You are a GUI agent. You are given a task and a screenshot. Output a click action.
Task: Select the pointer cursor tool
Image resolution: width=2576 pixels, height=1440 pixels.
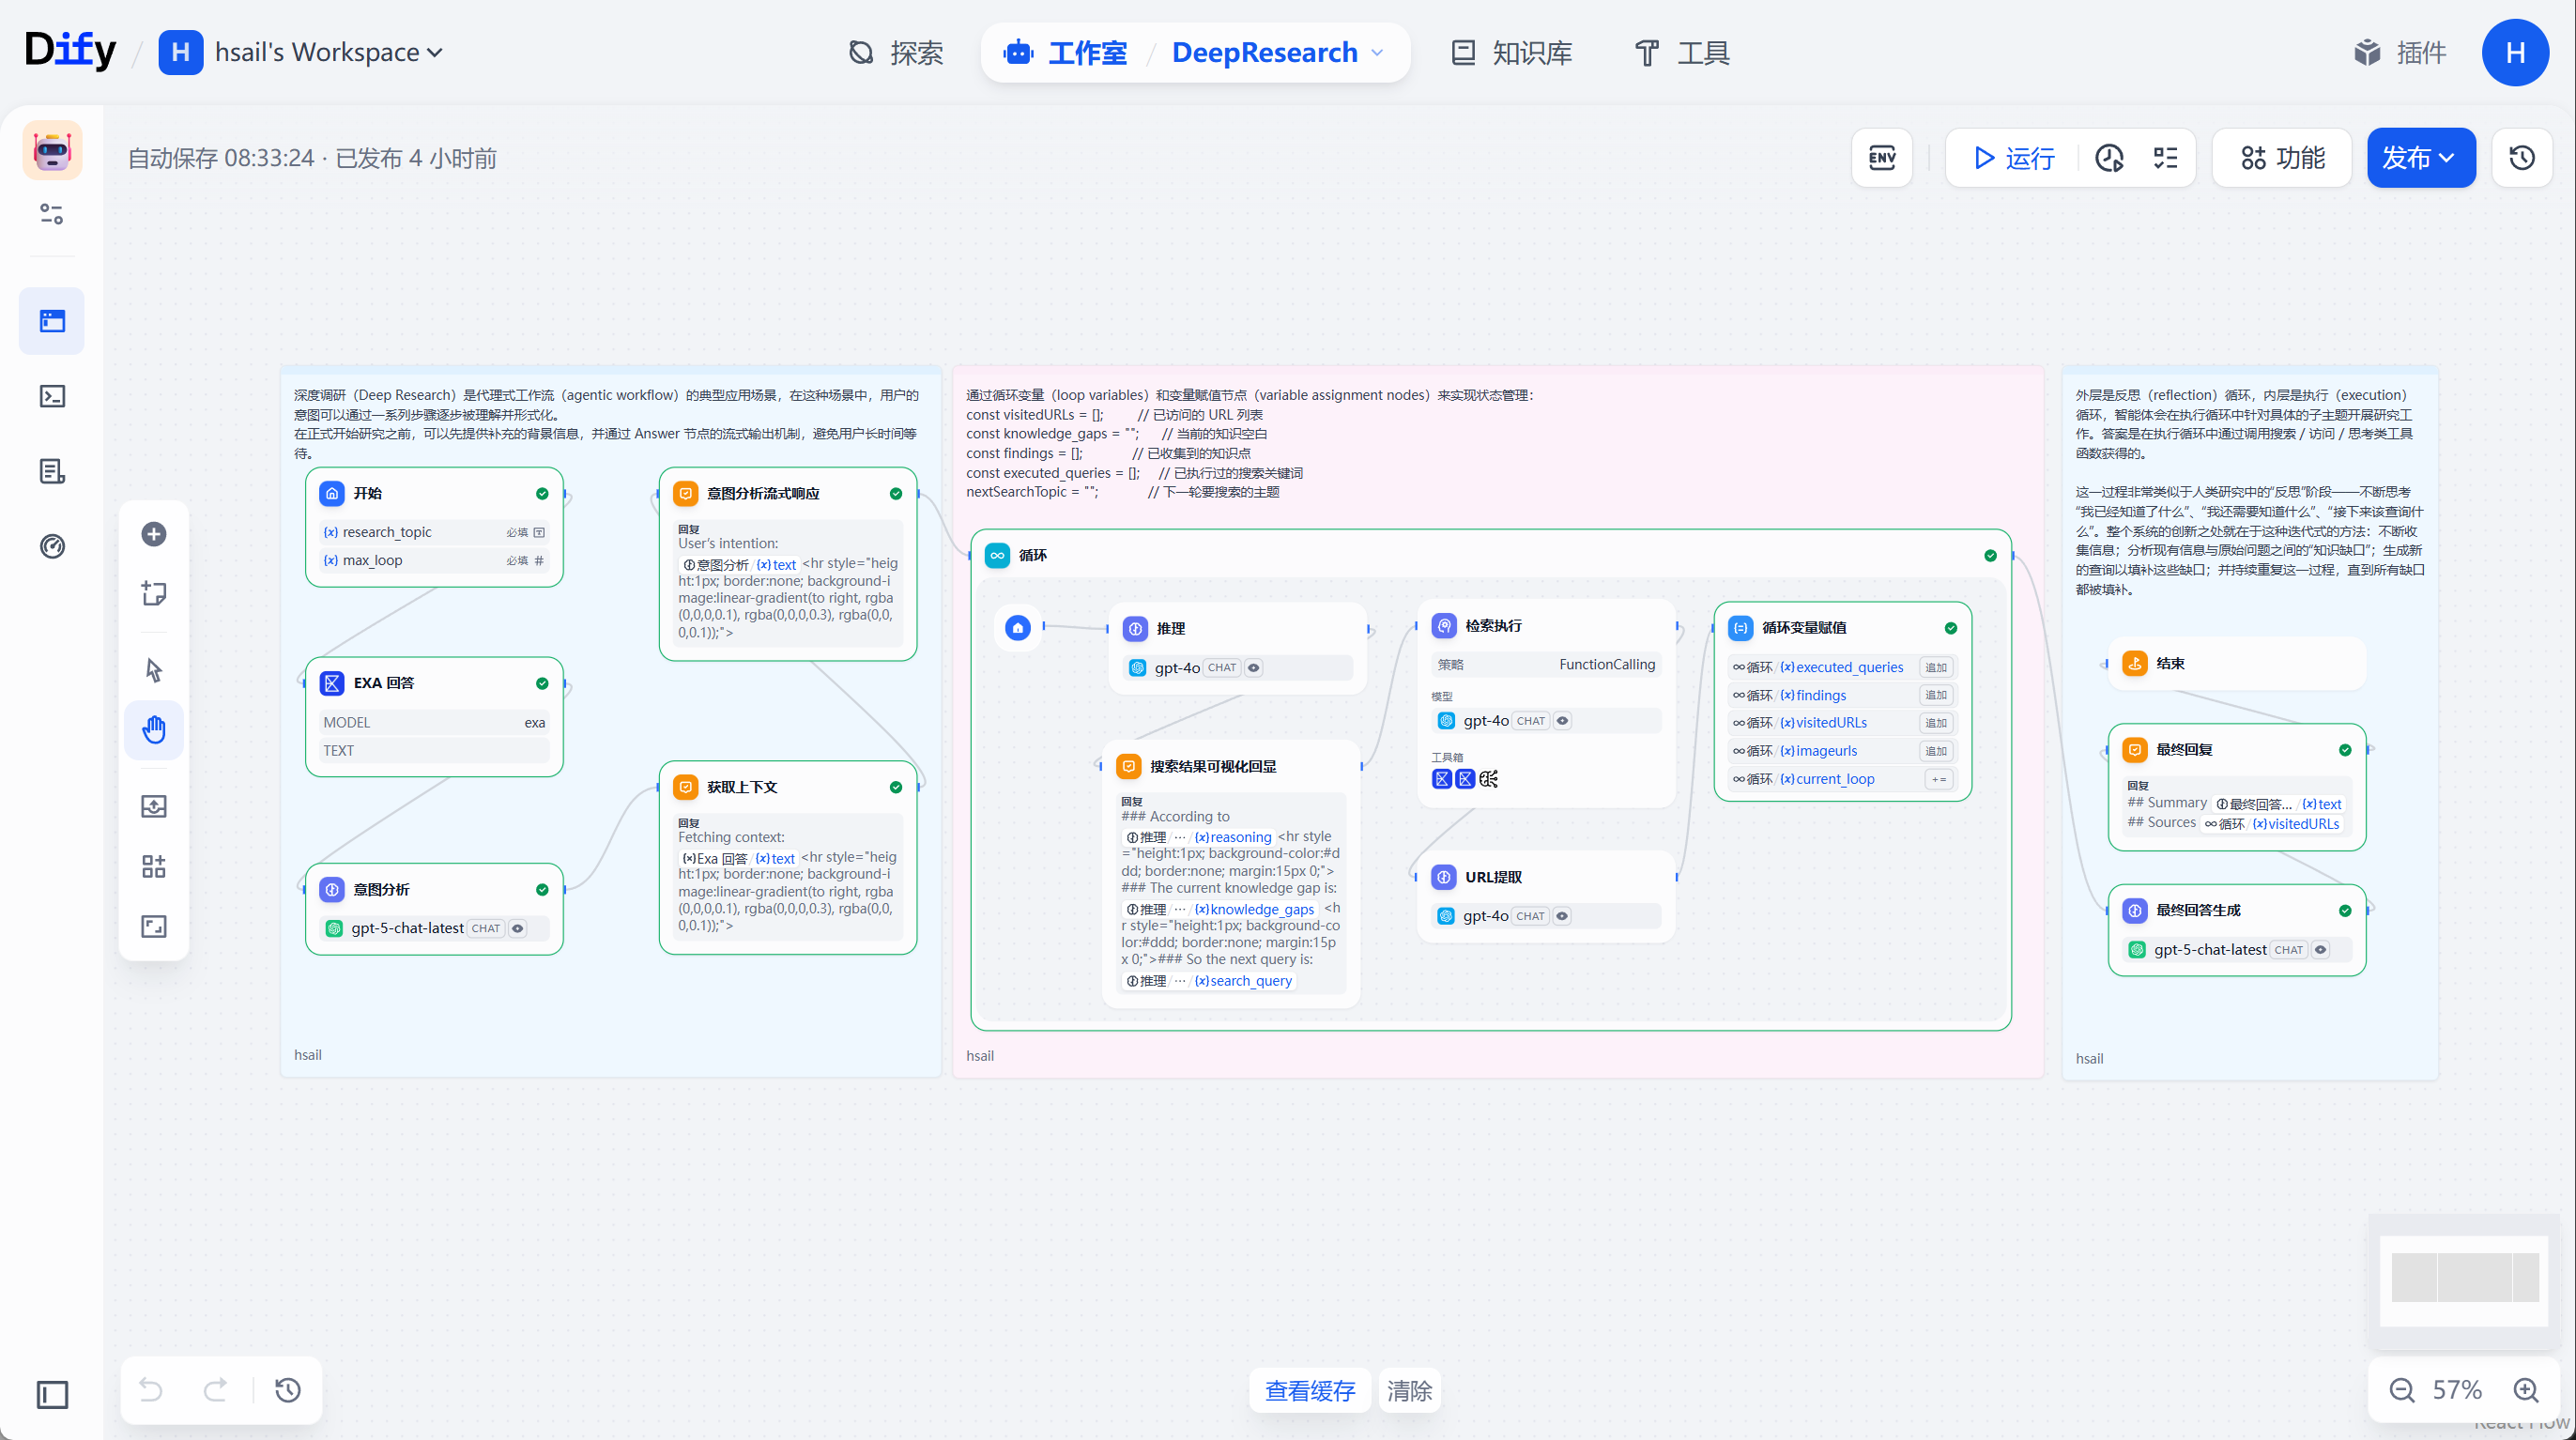[154, 669]
